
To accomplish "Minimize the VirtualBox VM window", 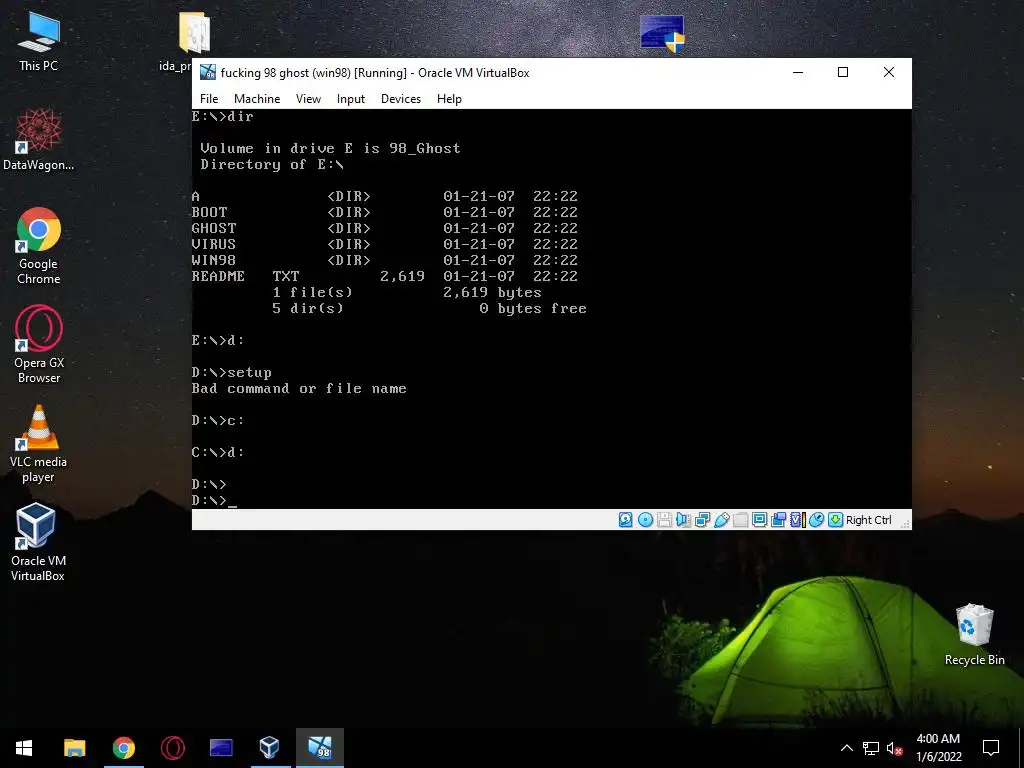I will (x=798, y=72).
